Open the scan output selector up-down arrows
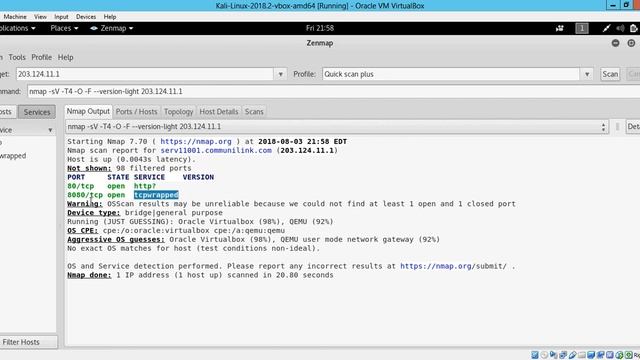The height and width of the screenshot is (360, 640). pyautogui.click(x=603, y=127)
